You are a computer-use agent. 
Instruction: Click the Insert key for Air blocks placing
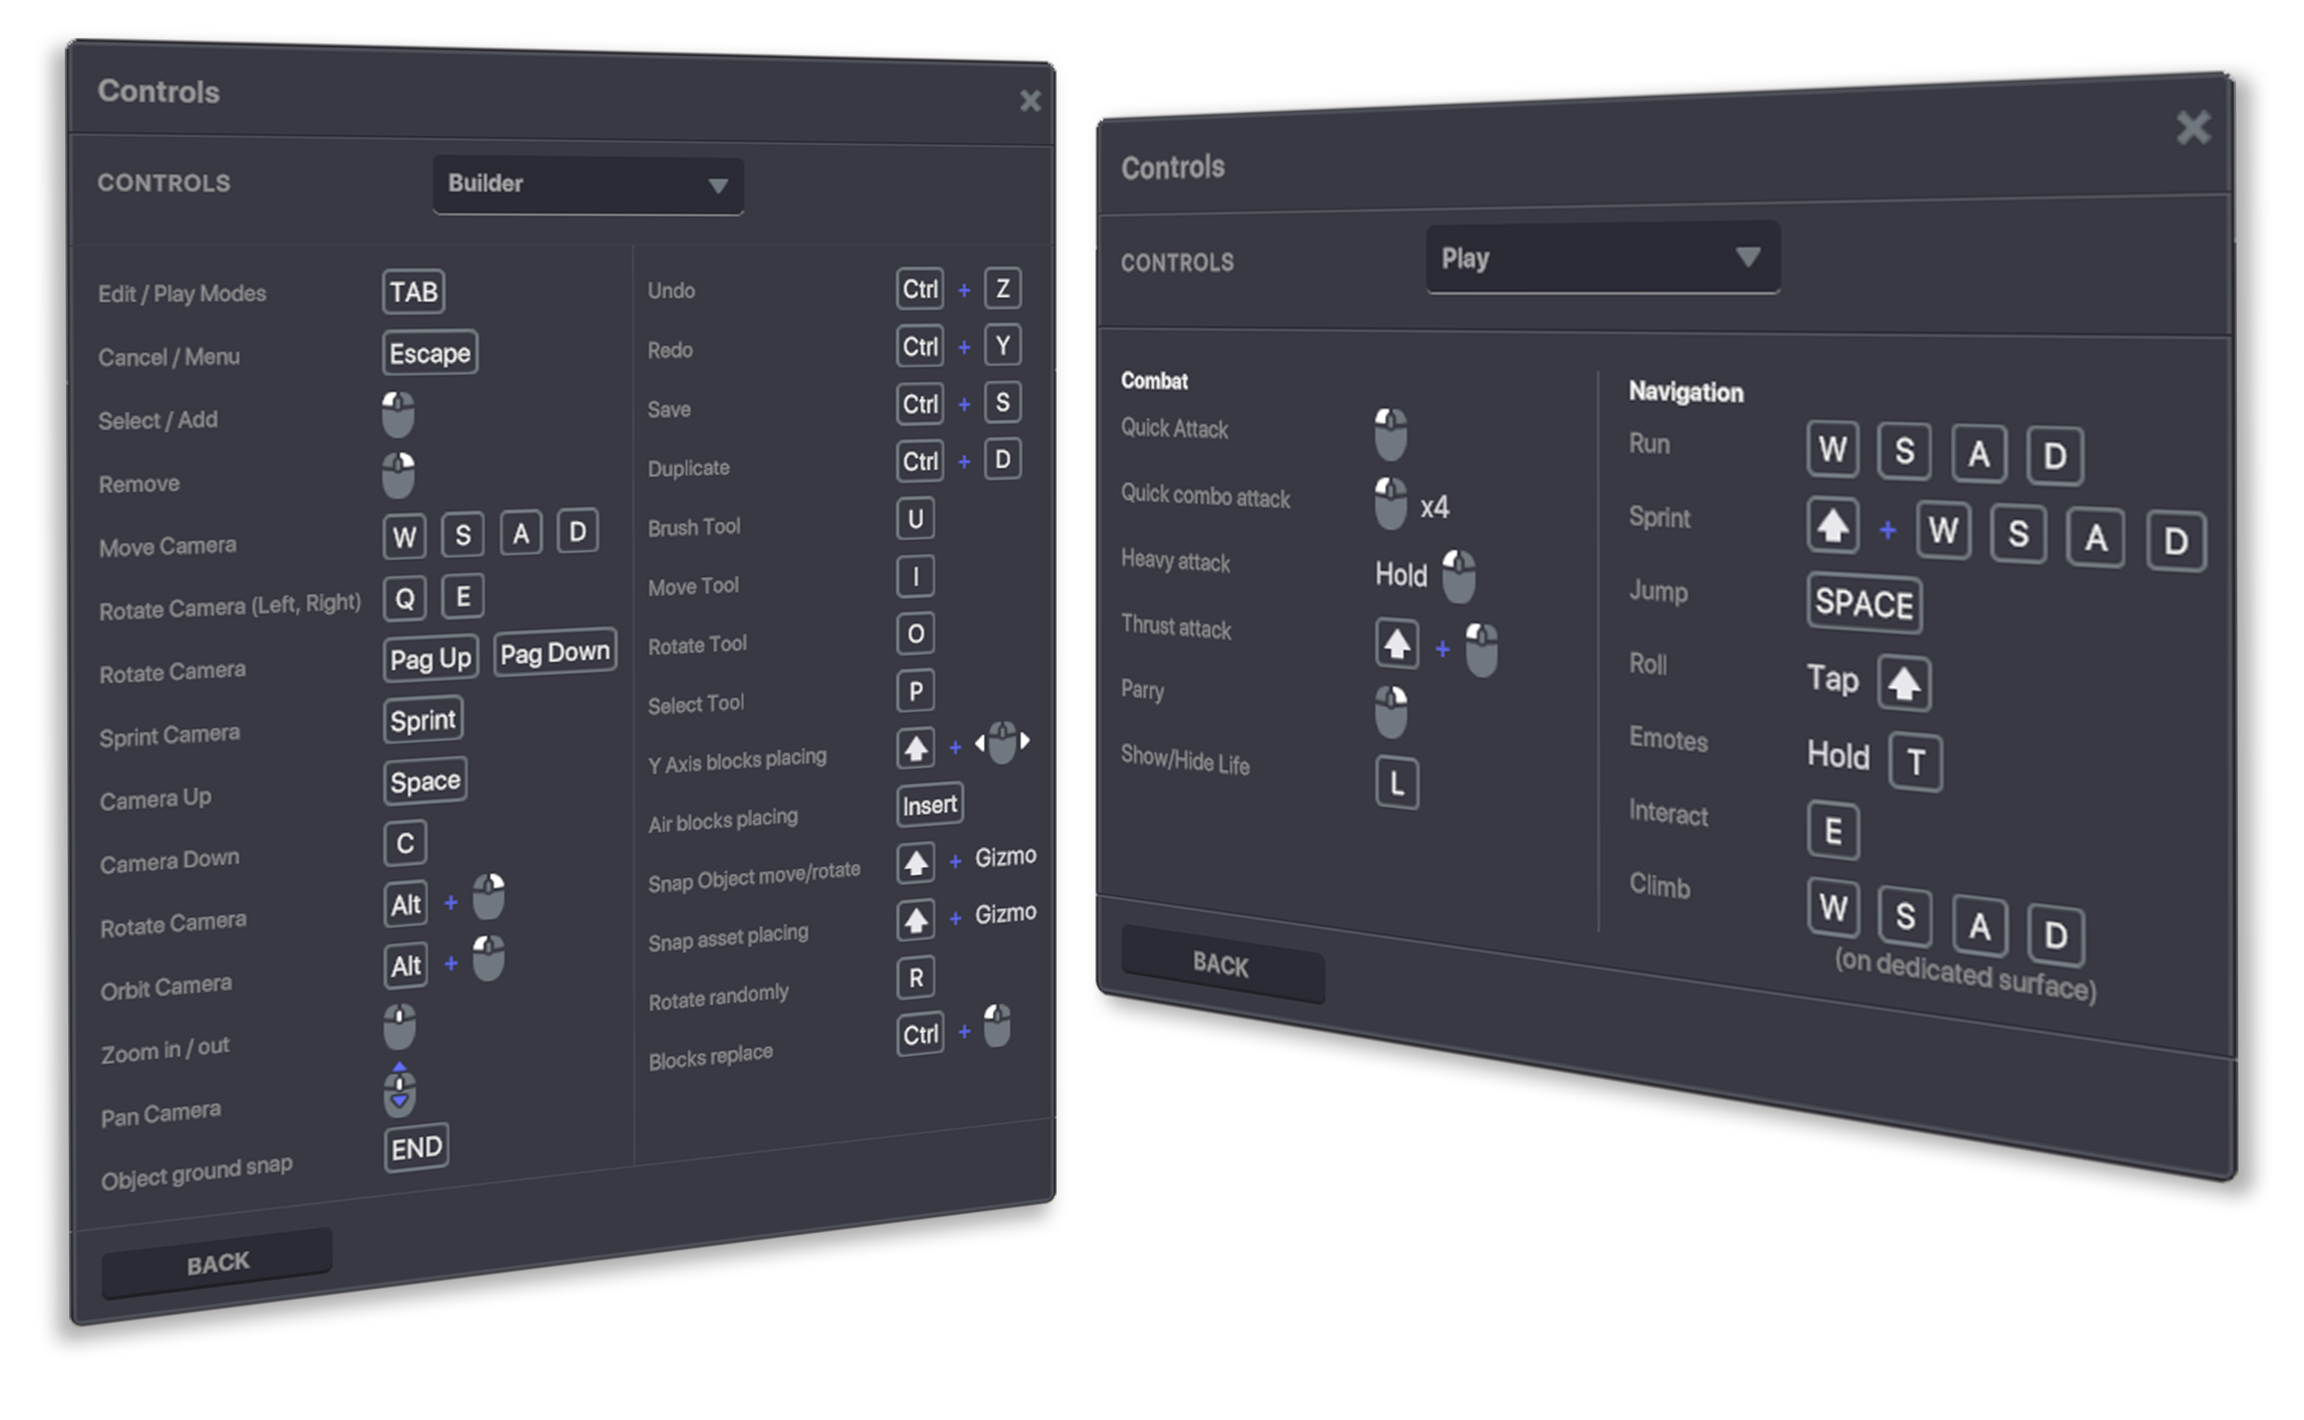tap(929, 804)
